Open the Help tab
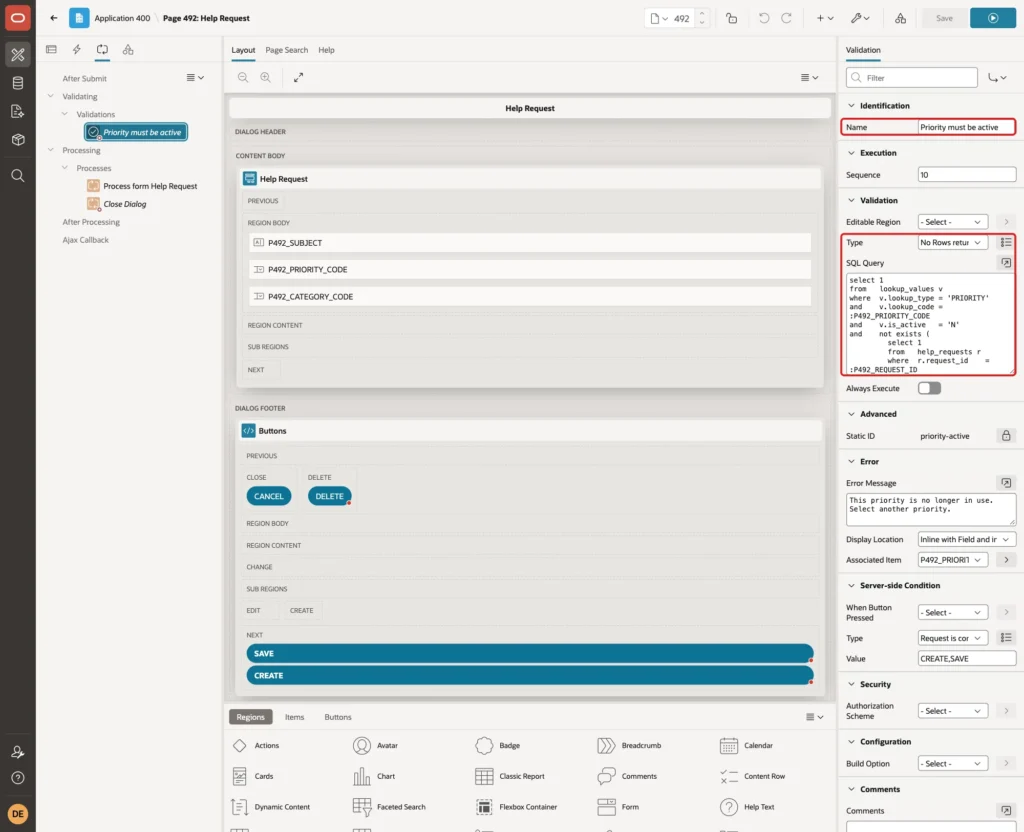The image size is (1024, 832). pyautogui.click(x=326, y=50)
